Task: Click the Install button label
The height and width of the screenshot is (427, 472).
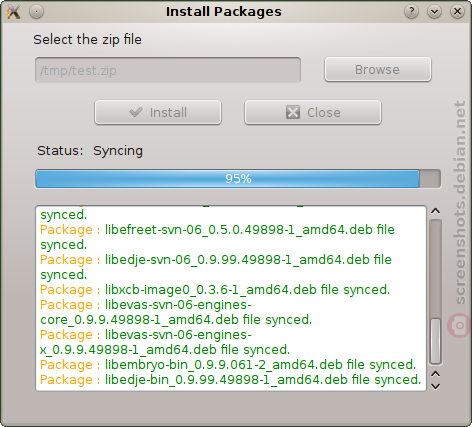Action: [x=168, y=113]
